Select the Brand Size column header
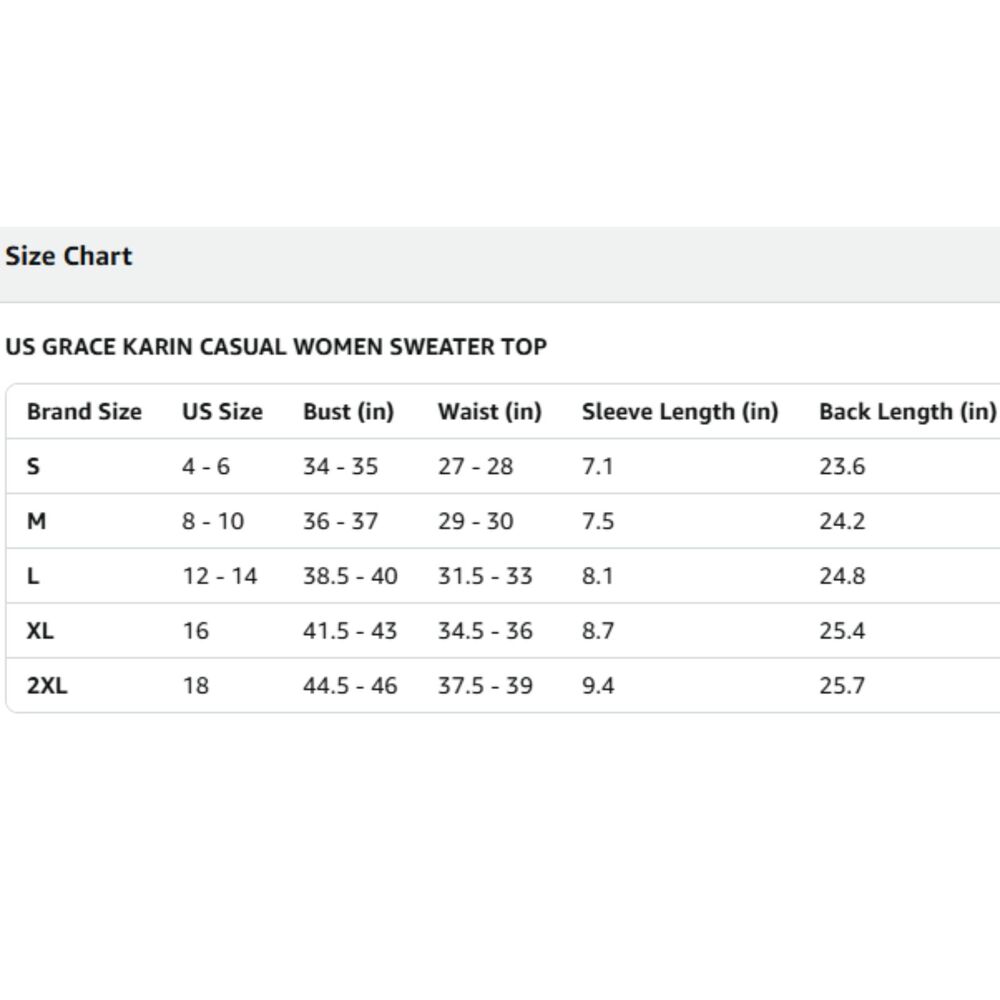1000x1000 pixels. coord(84,411)
